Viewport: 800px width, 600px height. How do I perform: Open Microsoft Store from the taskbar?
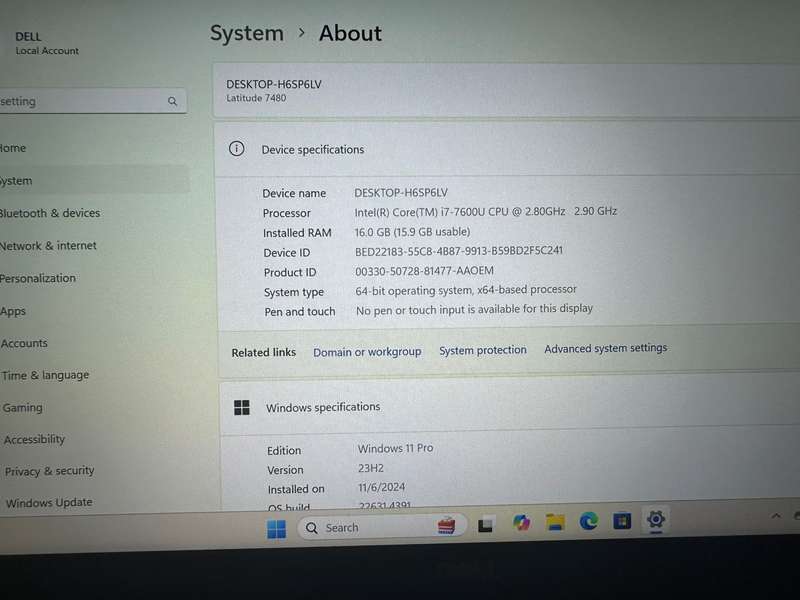click(622, 521)
